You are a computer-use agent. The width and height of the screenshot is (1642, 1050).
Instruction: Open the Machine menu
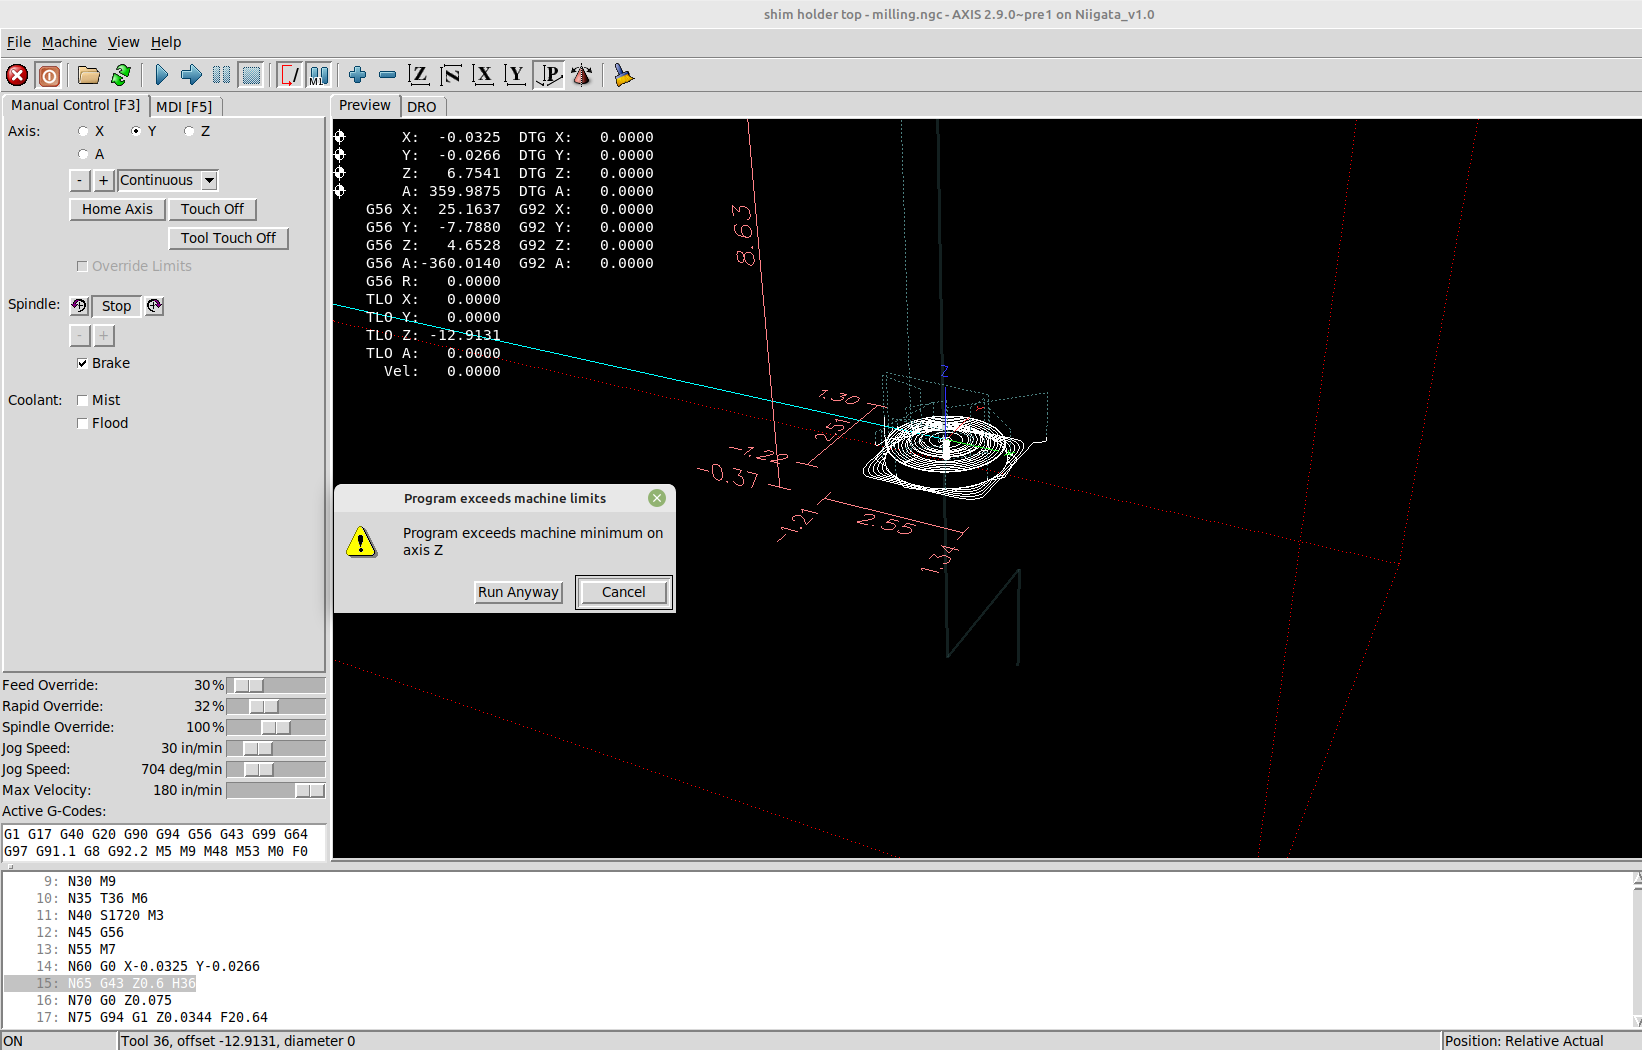[69, 42]
